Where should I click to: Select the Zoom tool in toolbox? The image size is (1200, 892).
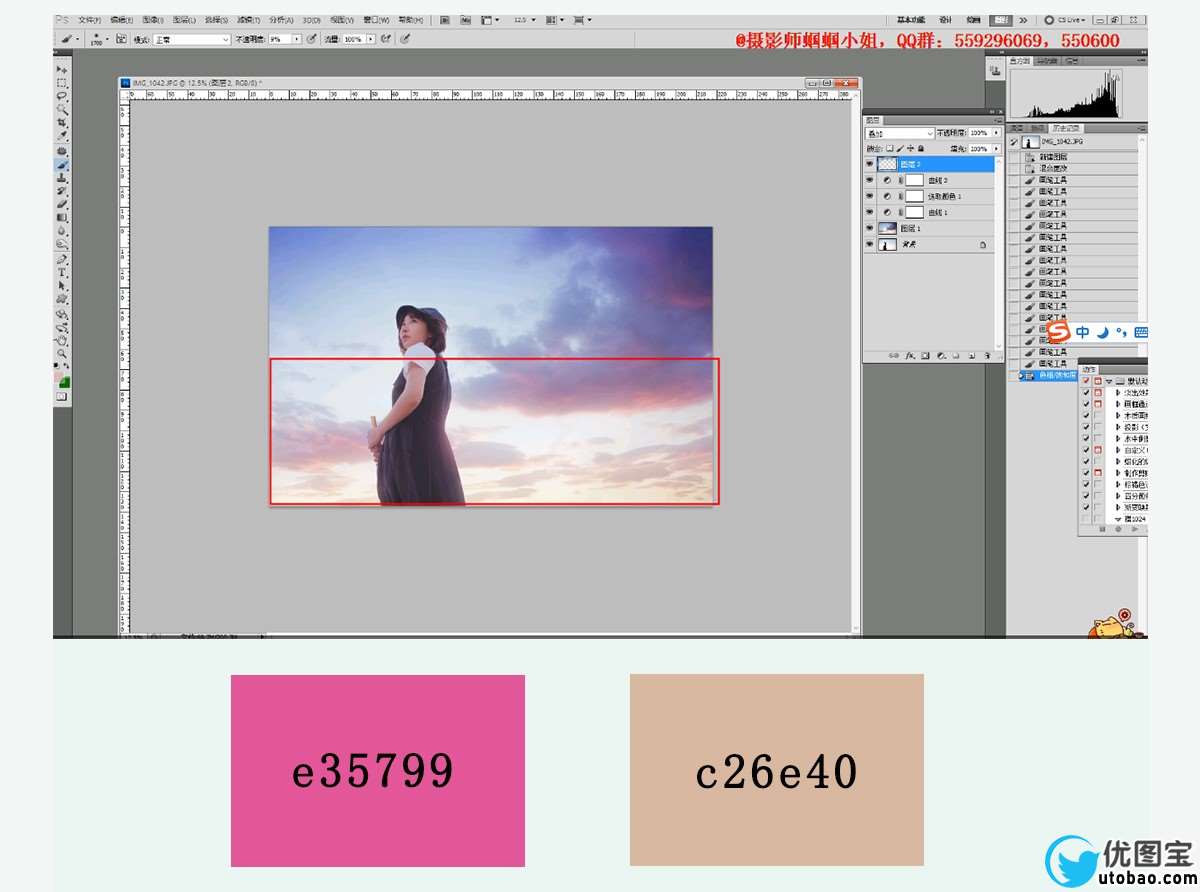tap(62, 353)
